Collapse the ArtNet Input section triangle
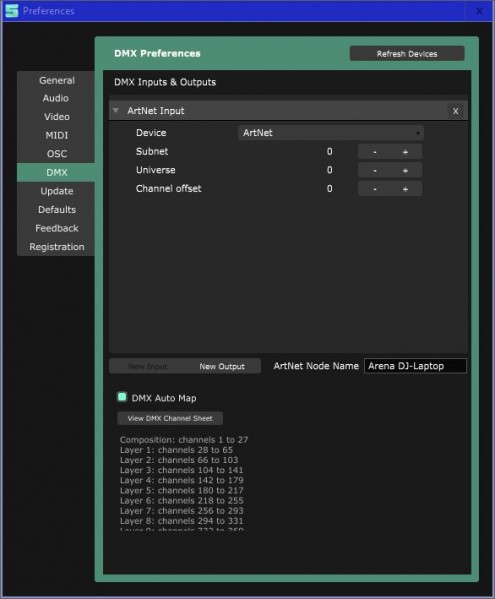This screenshot has width=495, height=599. click(116, 111)
